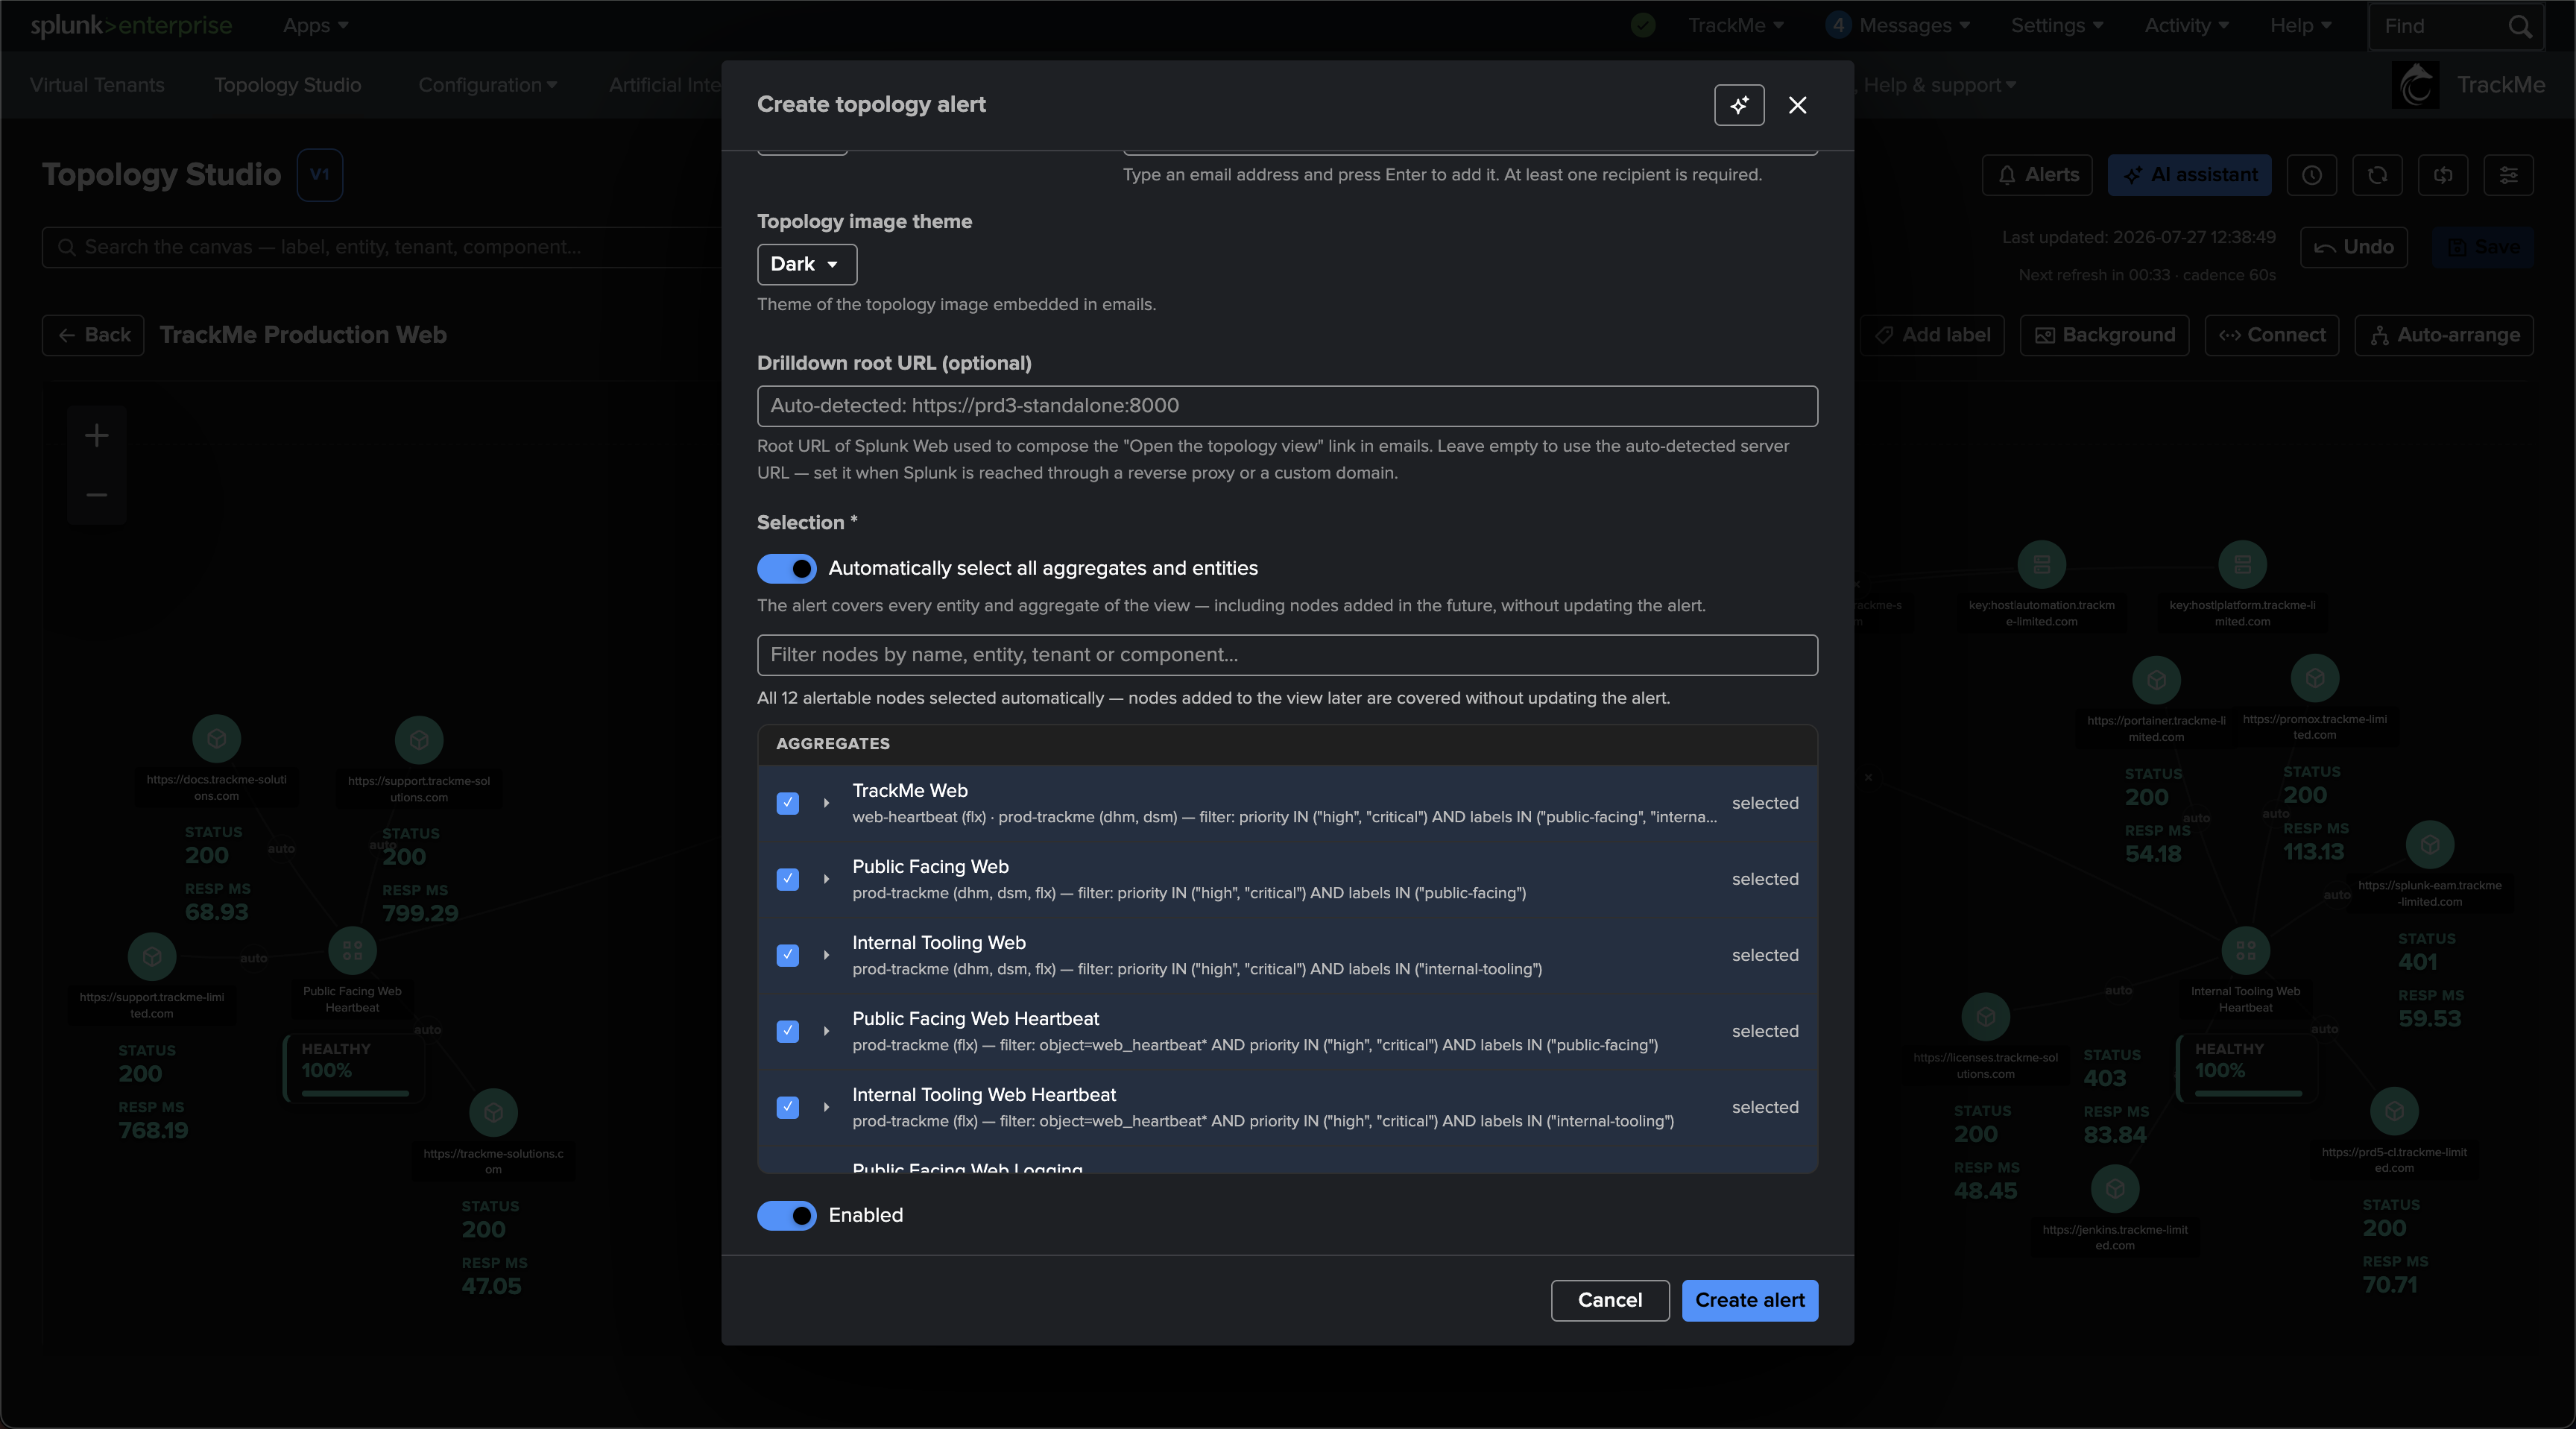Click the search magnifier icon in Find box
This screenshot has width=2576, height=1429.
tap(2519, 27)
